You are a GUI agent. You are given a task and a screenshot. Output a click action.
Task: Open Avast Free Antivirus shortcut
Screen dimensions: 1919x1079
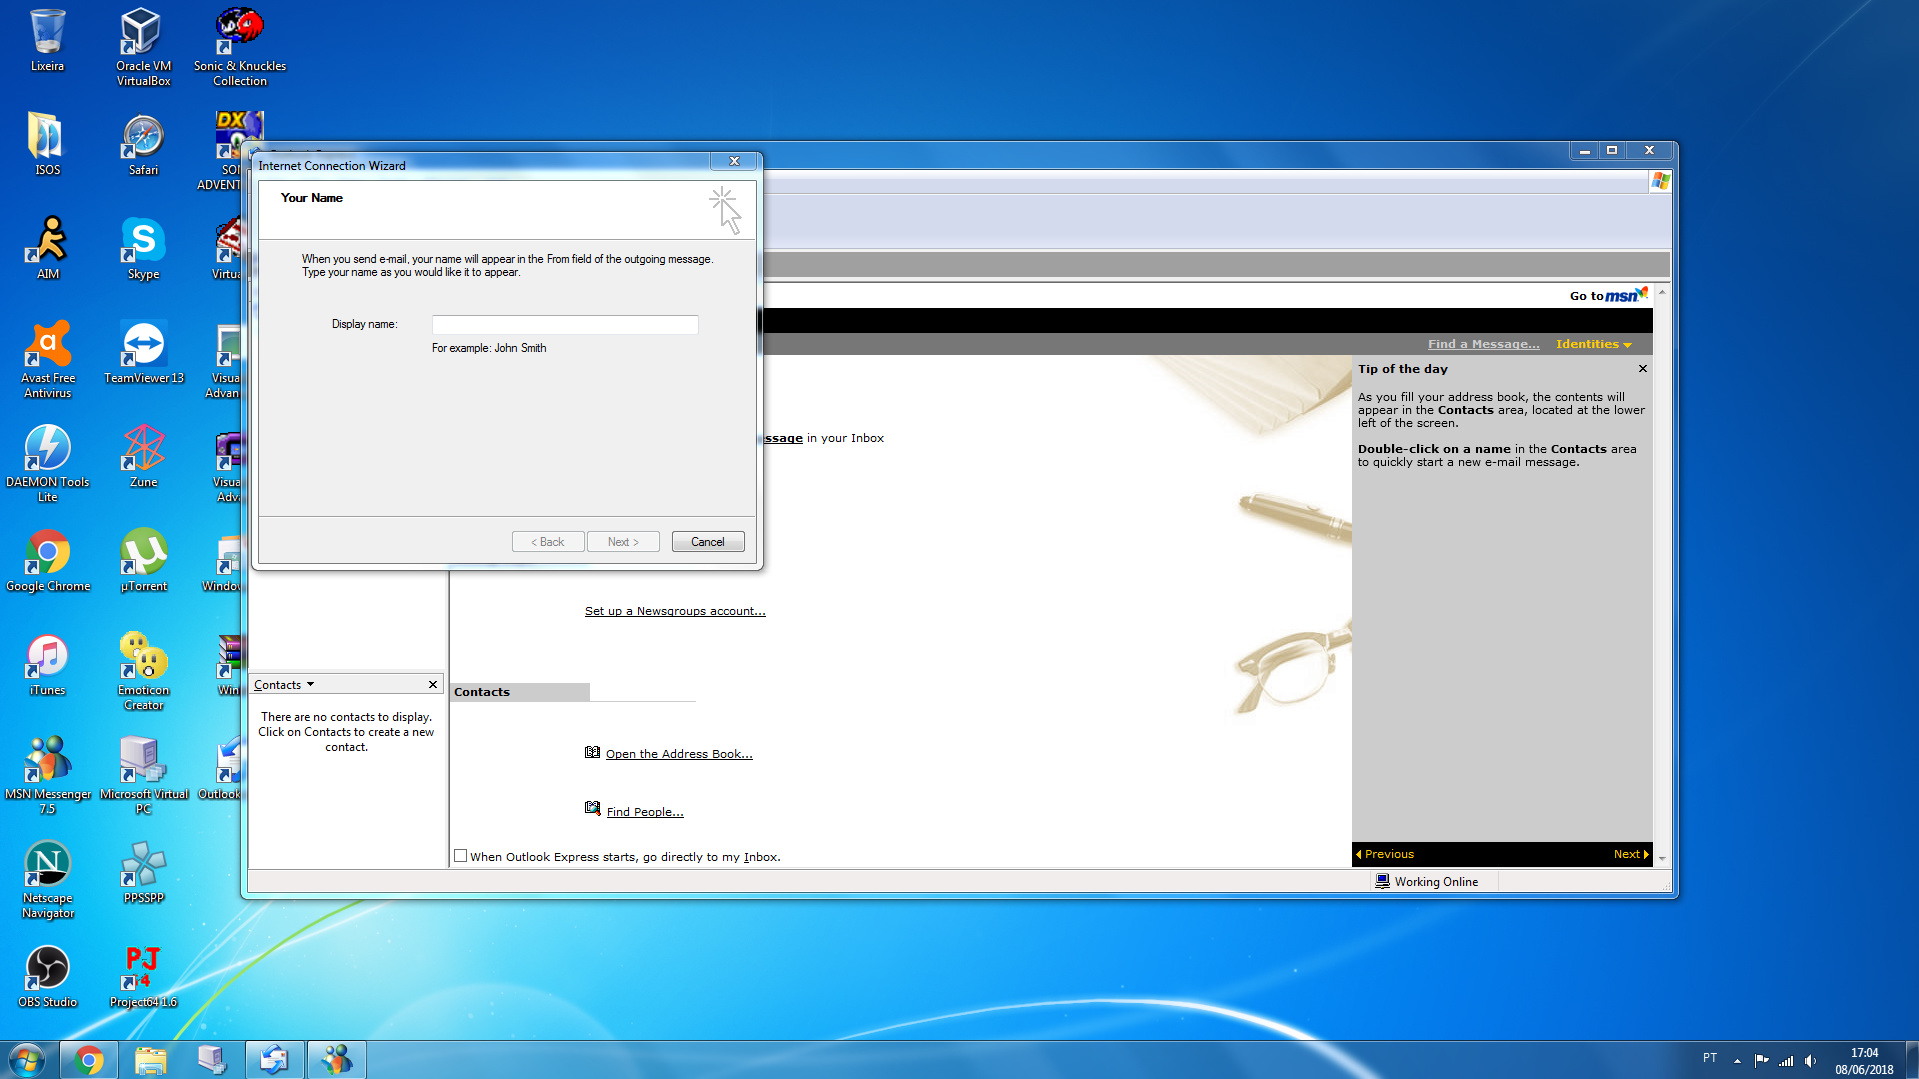[x=47, y=358]
